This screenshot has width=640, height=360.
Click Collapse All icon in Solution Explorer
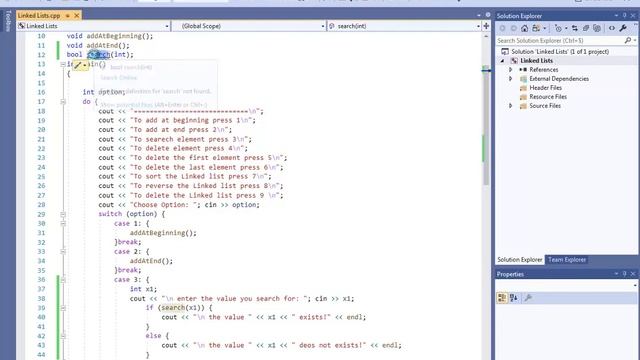point(586,28)
